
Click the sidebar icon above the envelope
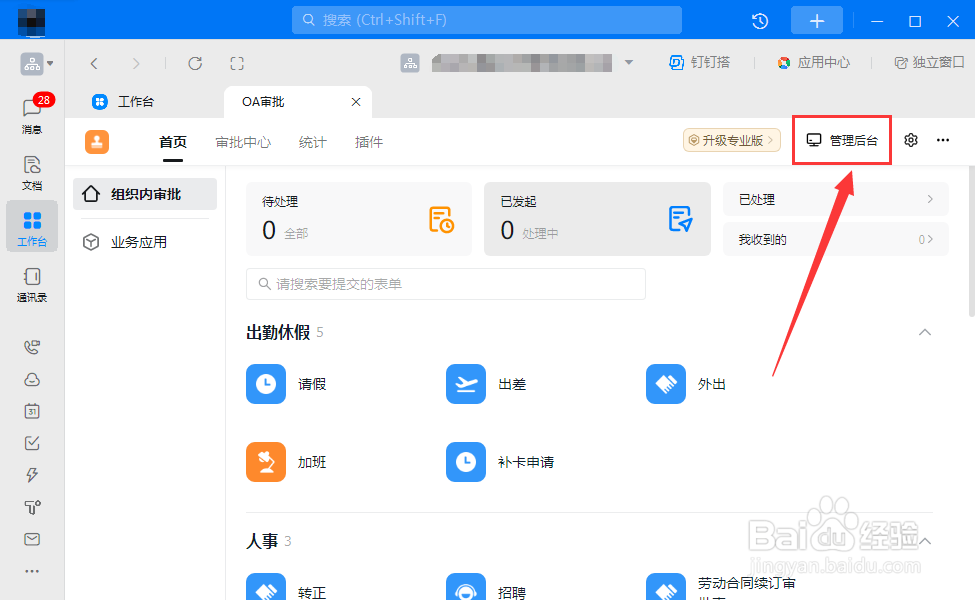[x=32, y=507]
